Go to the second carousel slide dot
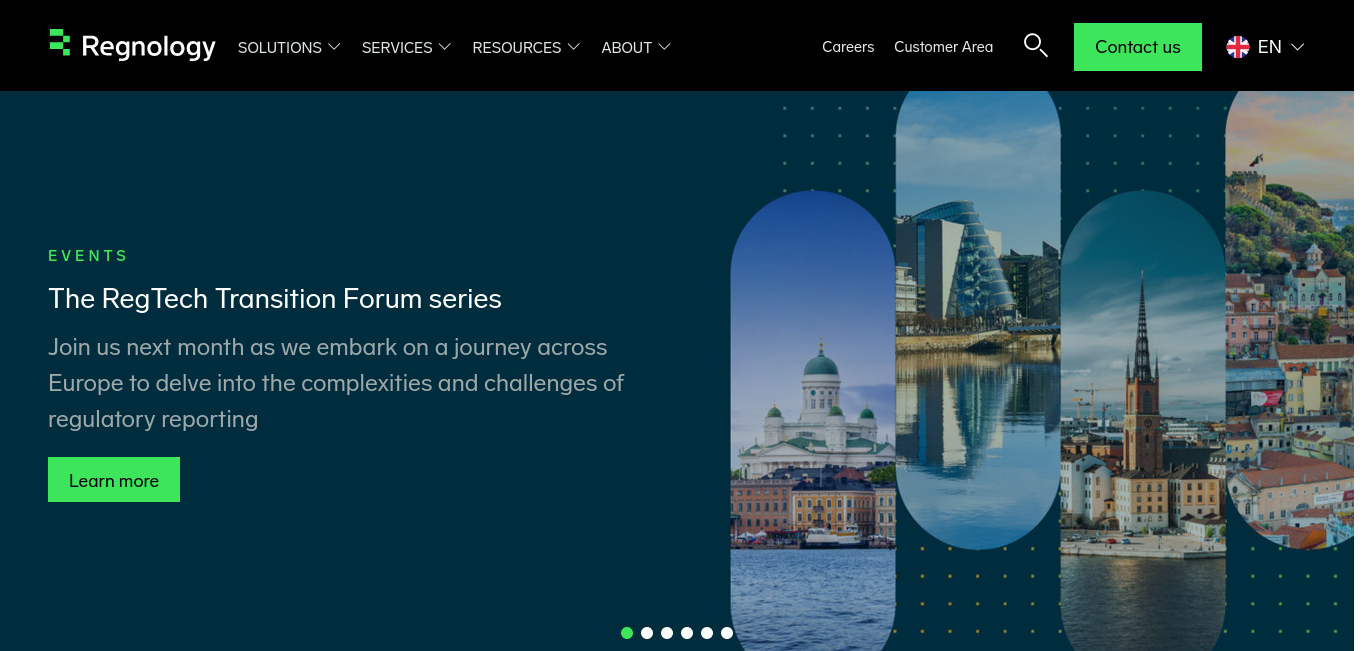Viewport: 1366px width, 651px height. [x=647, y=633]
